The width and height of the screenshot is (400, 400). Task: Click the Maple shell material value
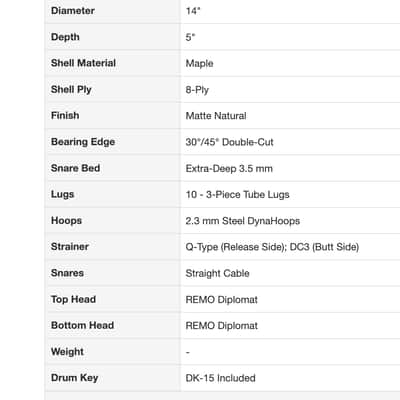tap(199, 63)
